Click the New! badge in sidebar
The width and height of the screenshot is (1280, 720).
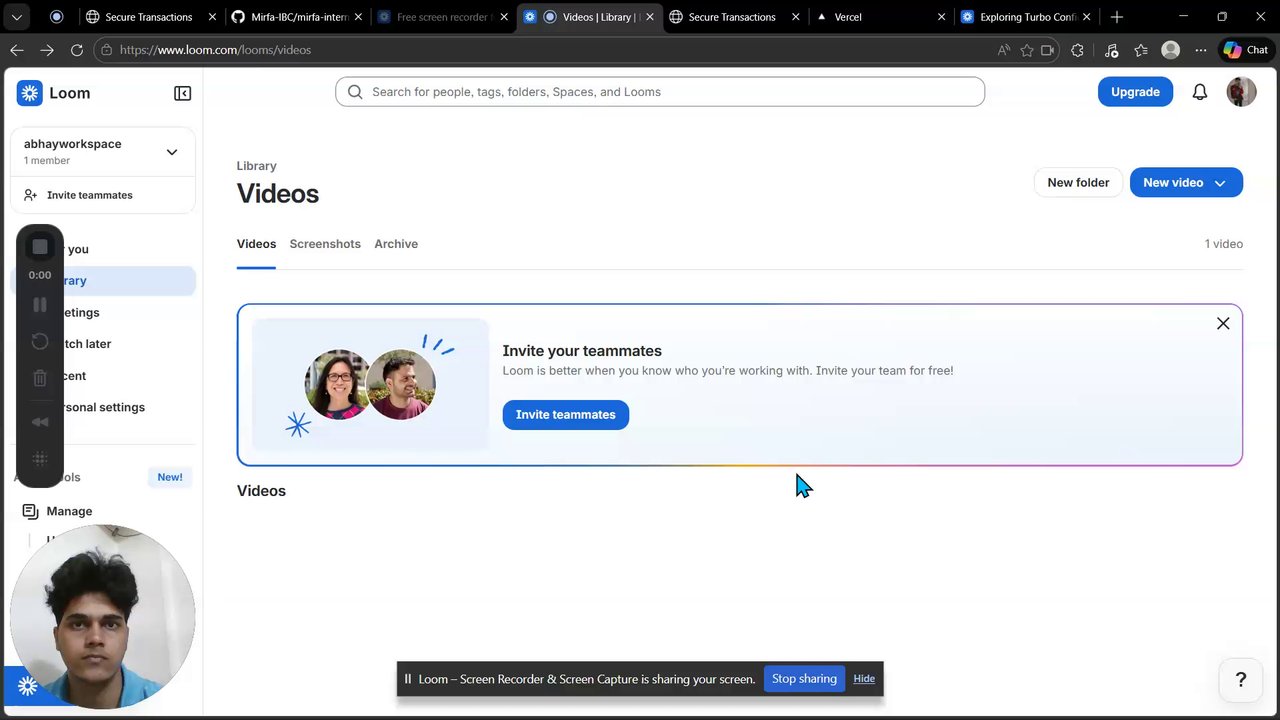pos(170,477)
